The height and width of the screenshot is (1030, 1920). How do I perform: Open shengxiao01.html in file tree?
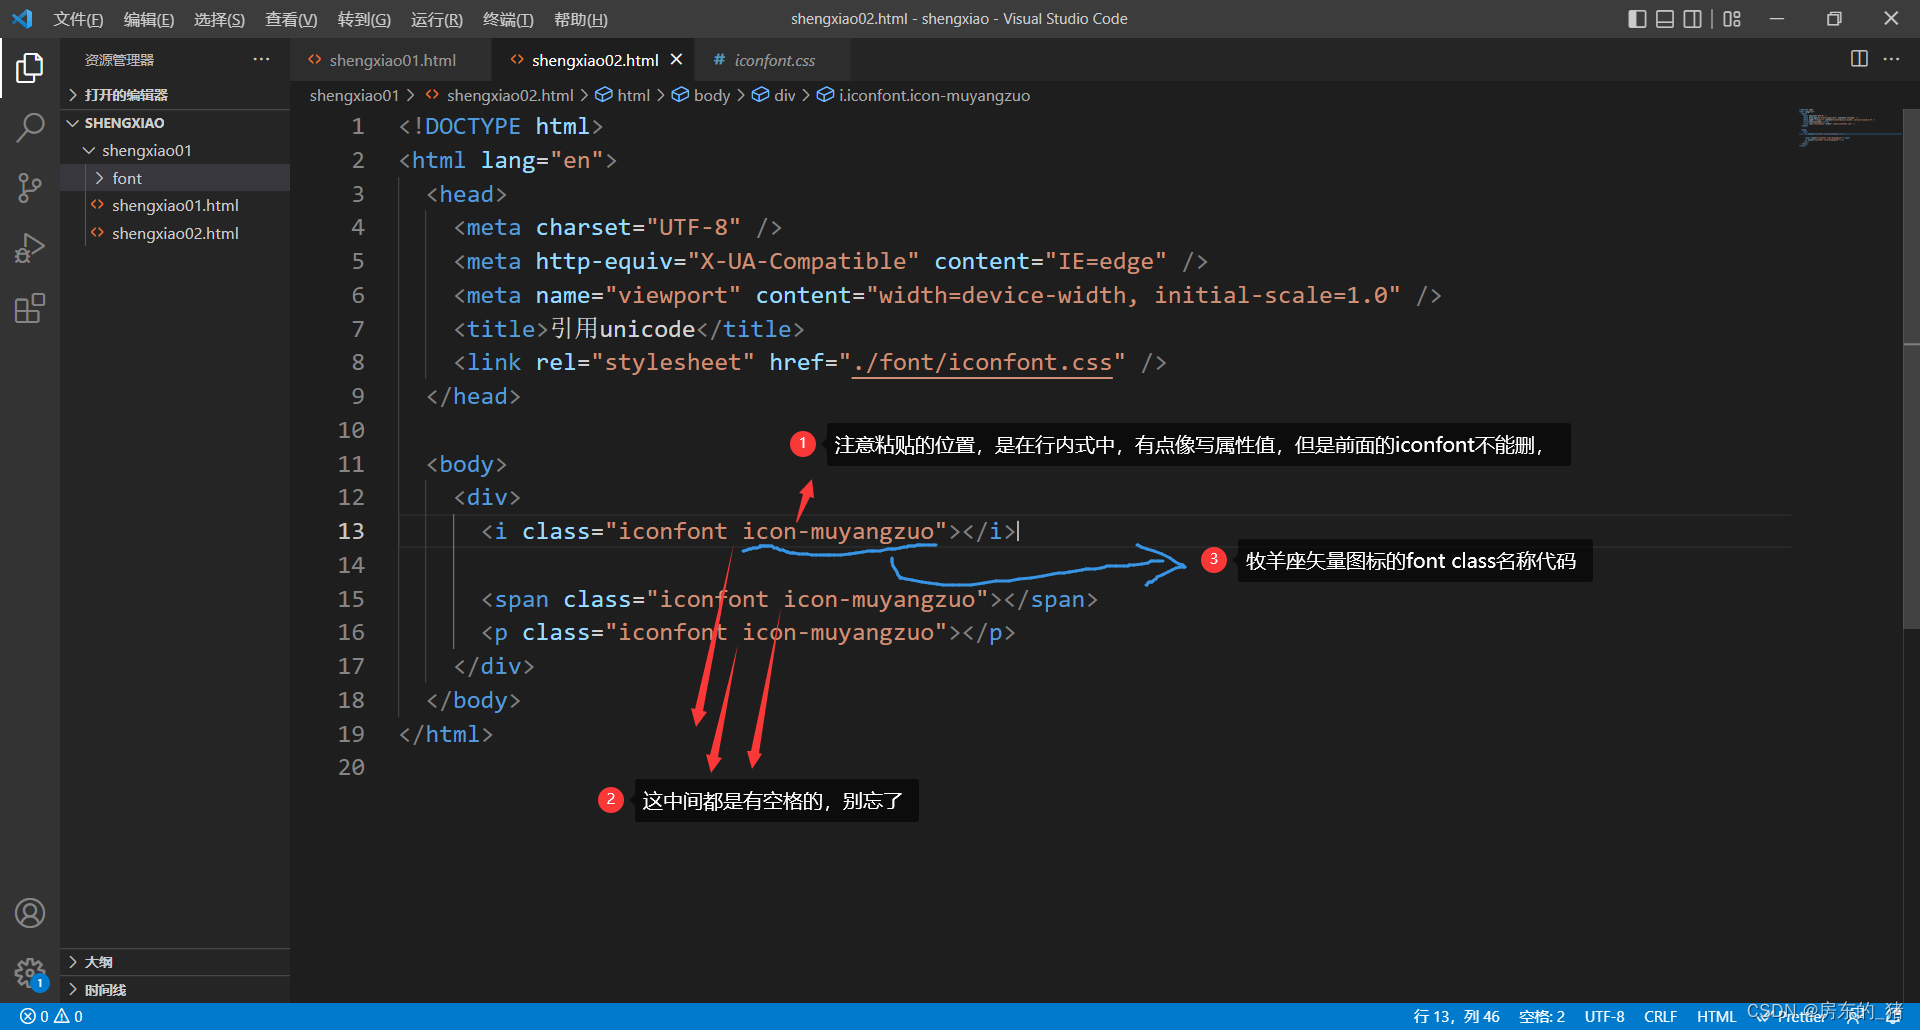point(175,205)
